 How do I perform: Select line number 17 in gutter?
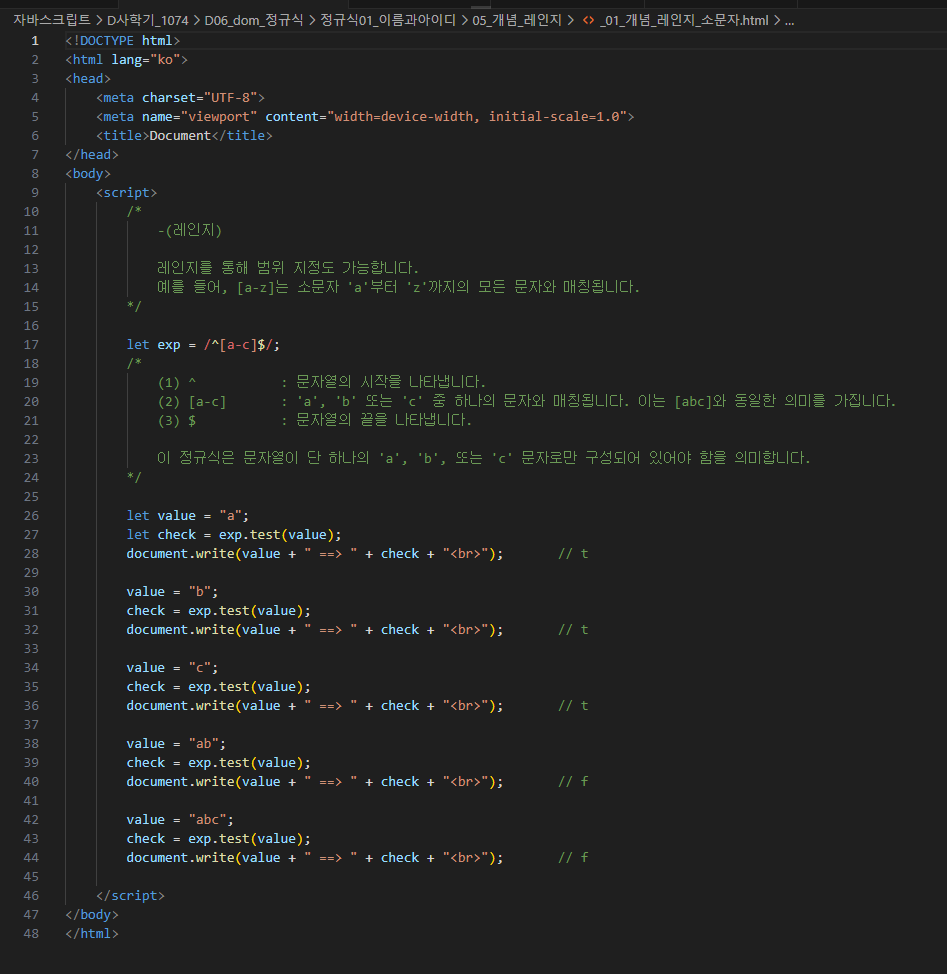(x=31, y=345)
